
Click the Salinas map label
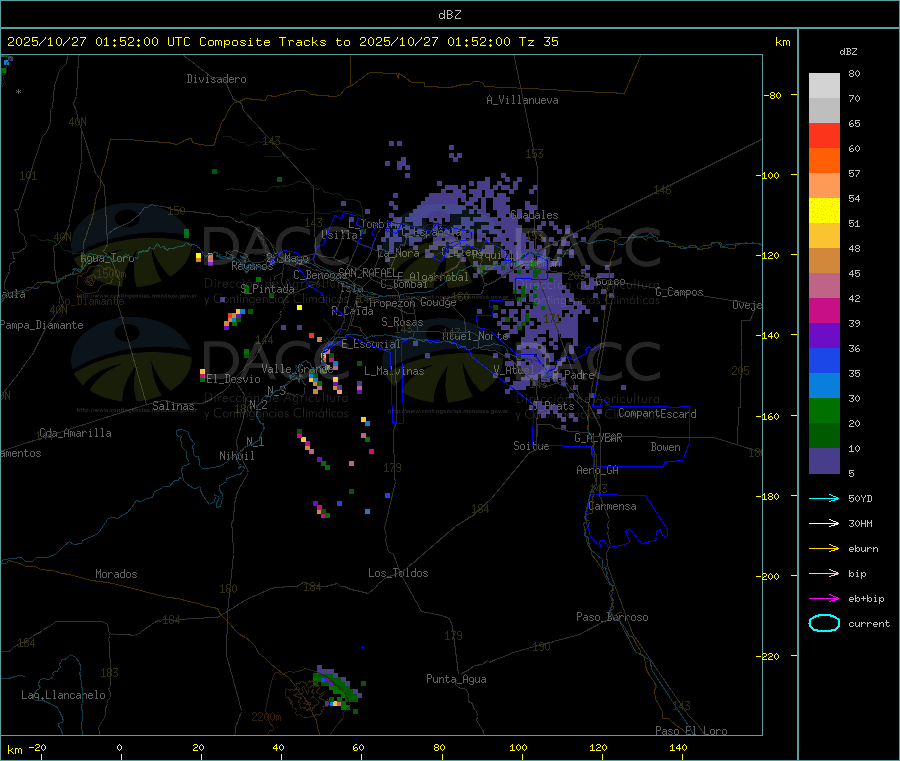[x=173, y=406]
